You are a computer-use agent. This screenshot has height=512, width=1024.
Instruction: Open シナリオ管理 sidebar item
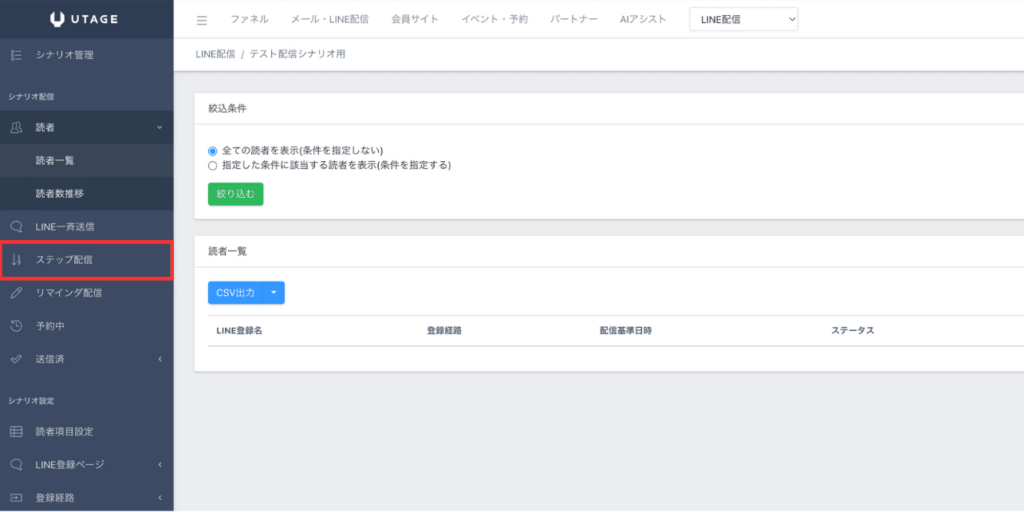click(x=87, y=56)
